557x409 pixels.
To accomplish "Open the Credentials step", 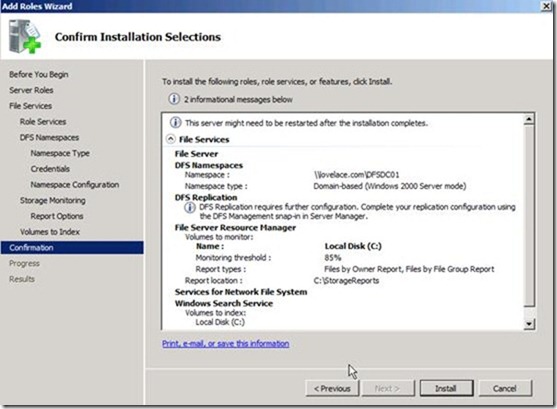I will tap(50, 169).
